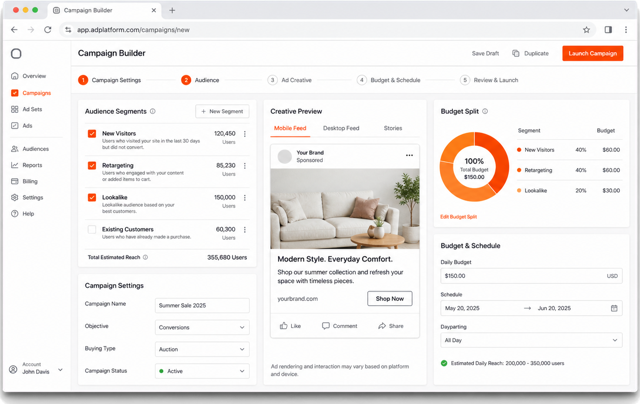Click the Campaigns sidebar icon

coord(15,93)
